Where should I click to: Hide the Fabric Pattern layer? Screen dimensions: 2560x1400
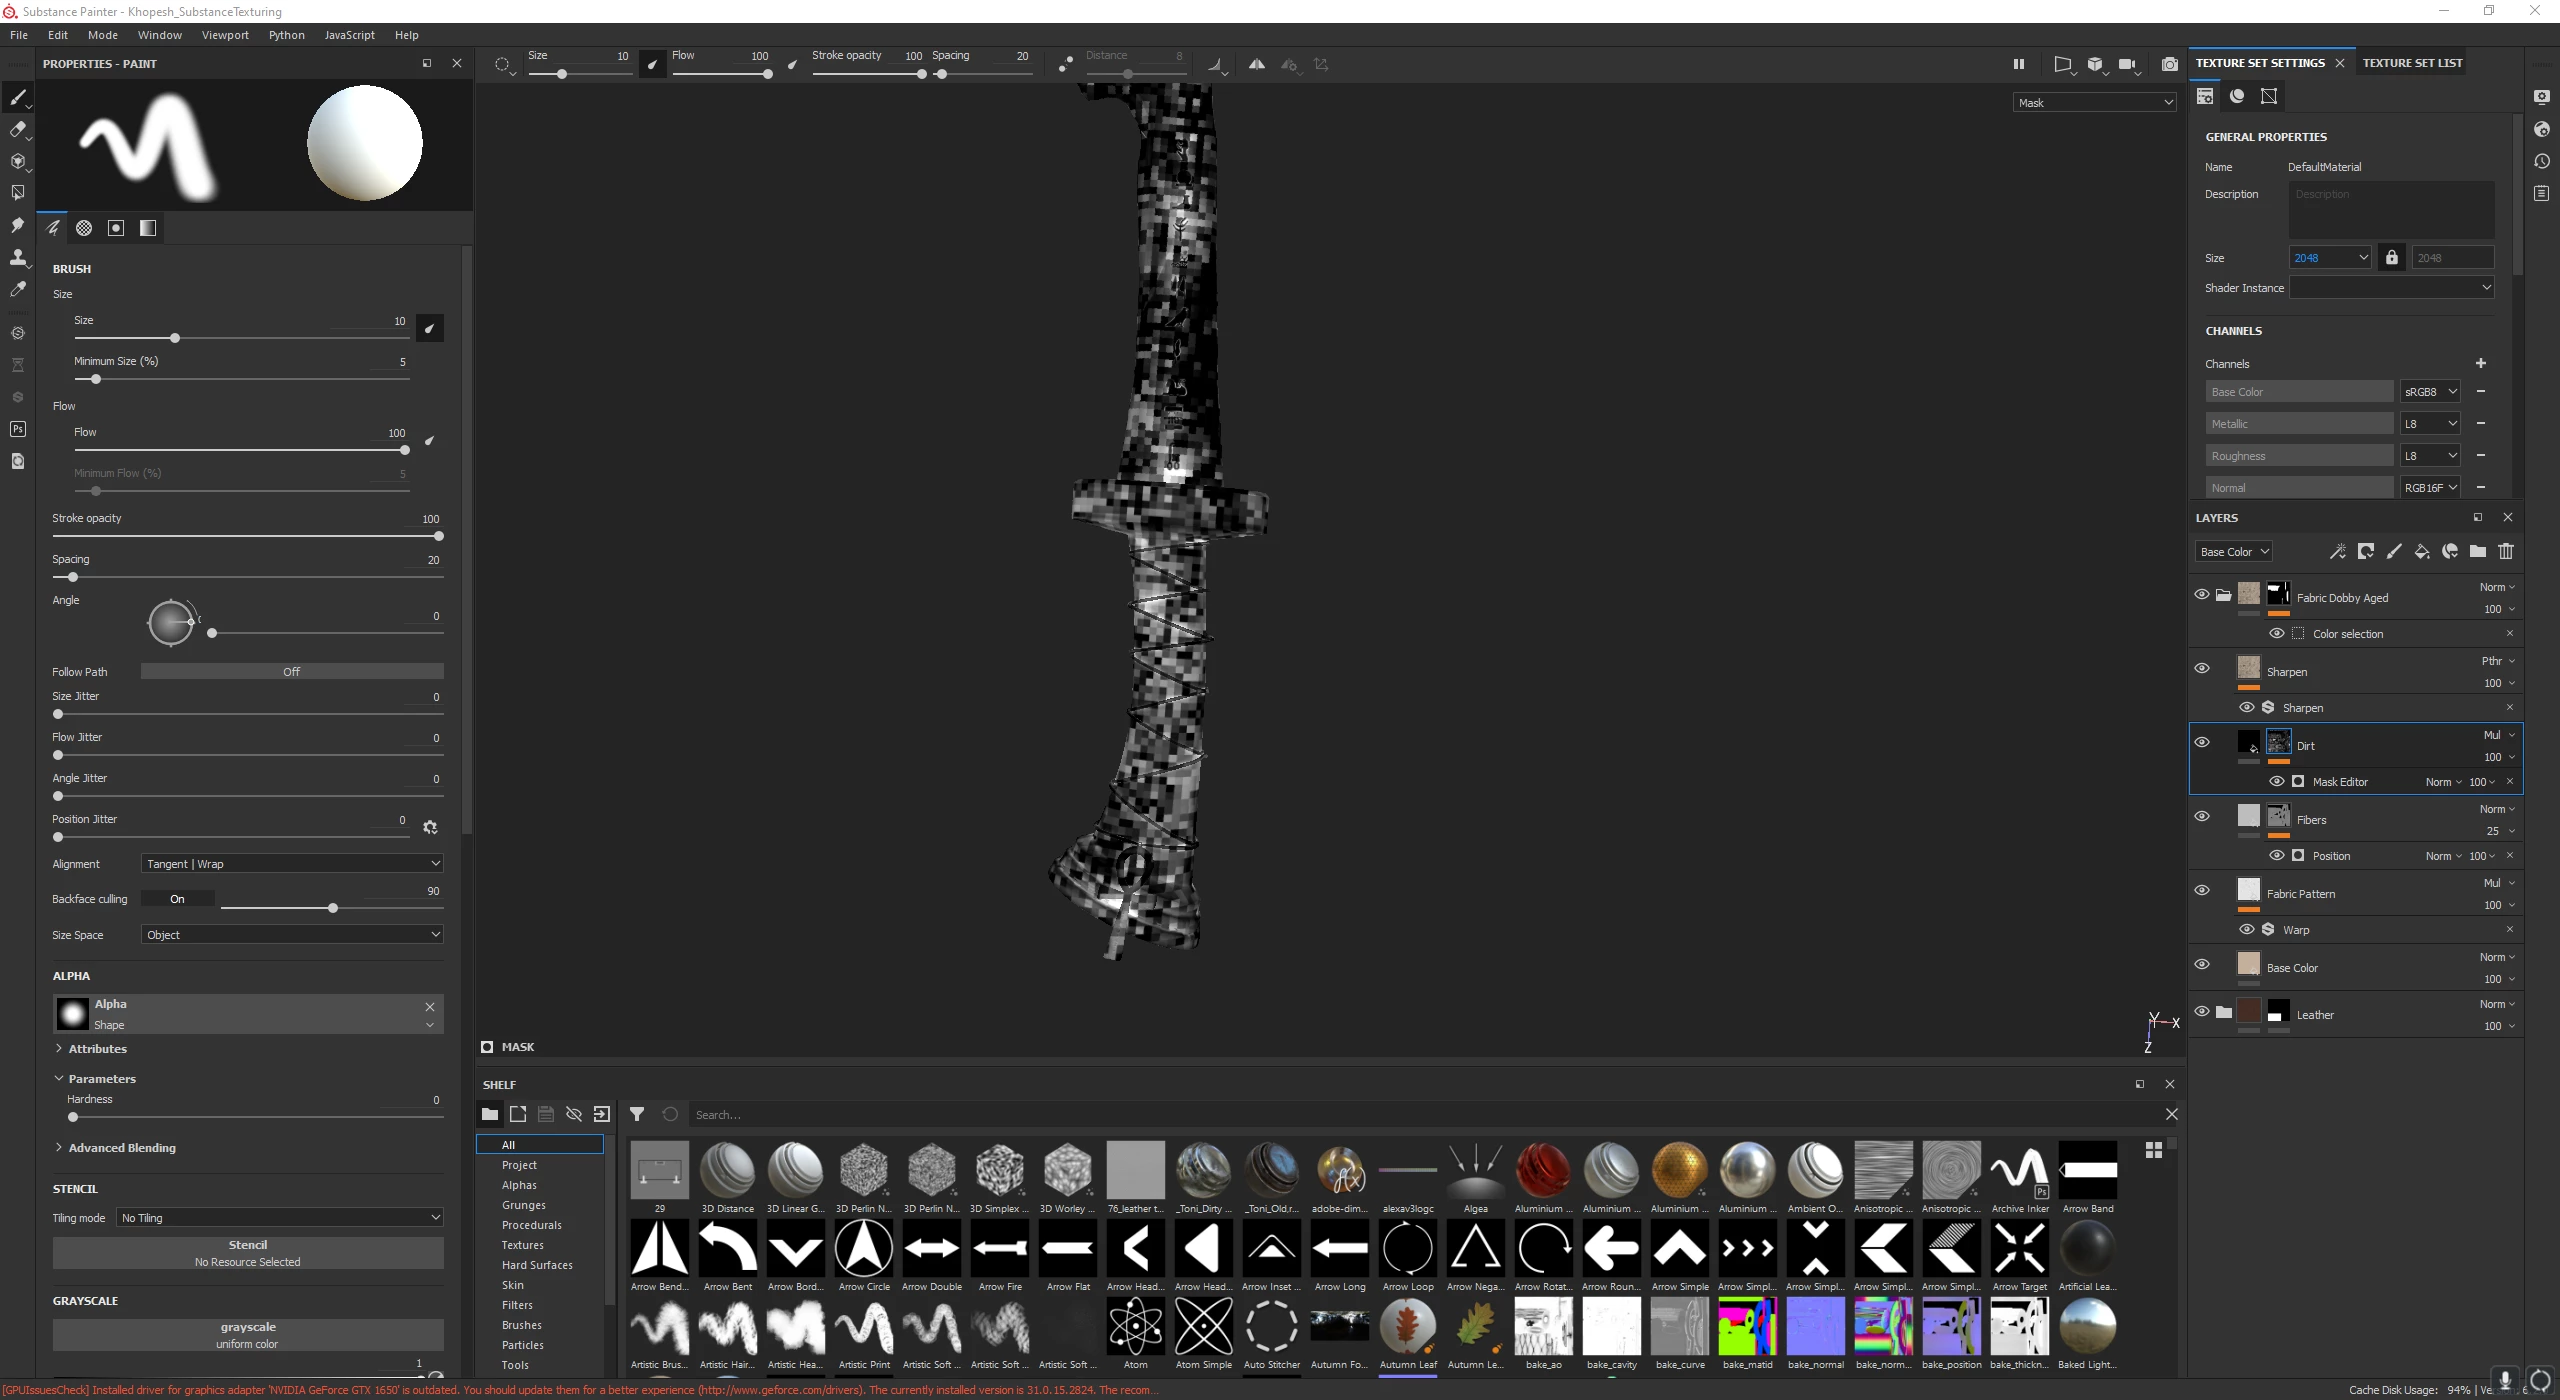click(x=2201, y=890)
